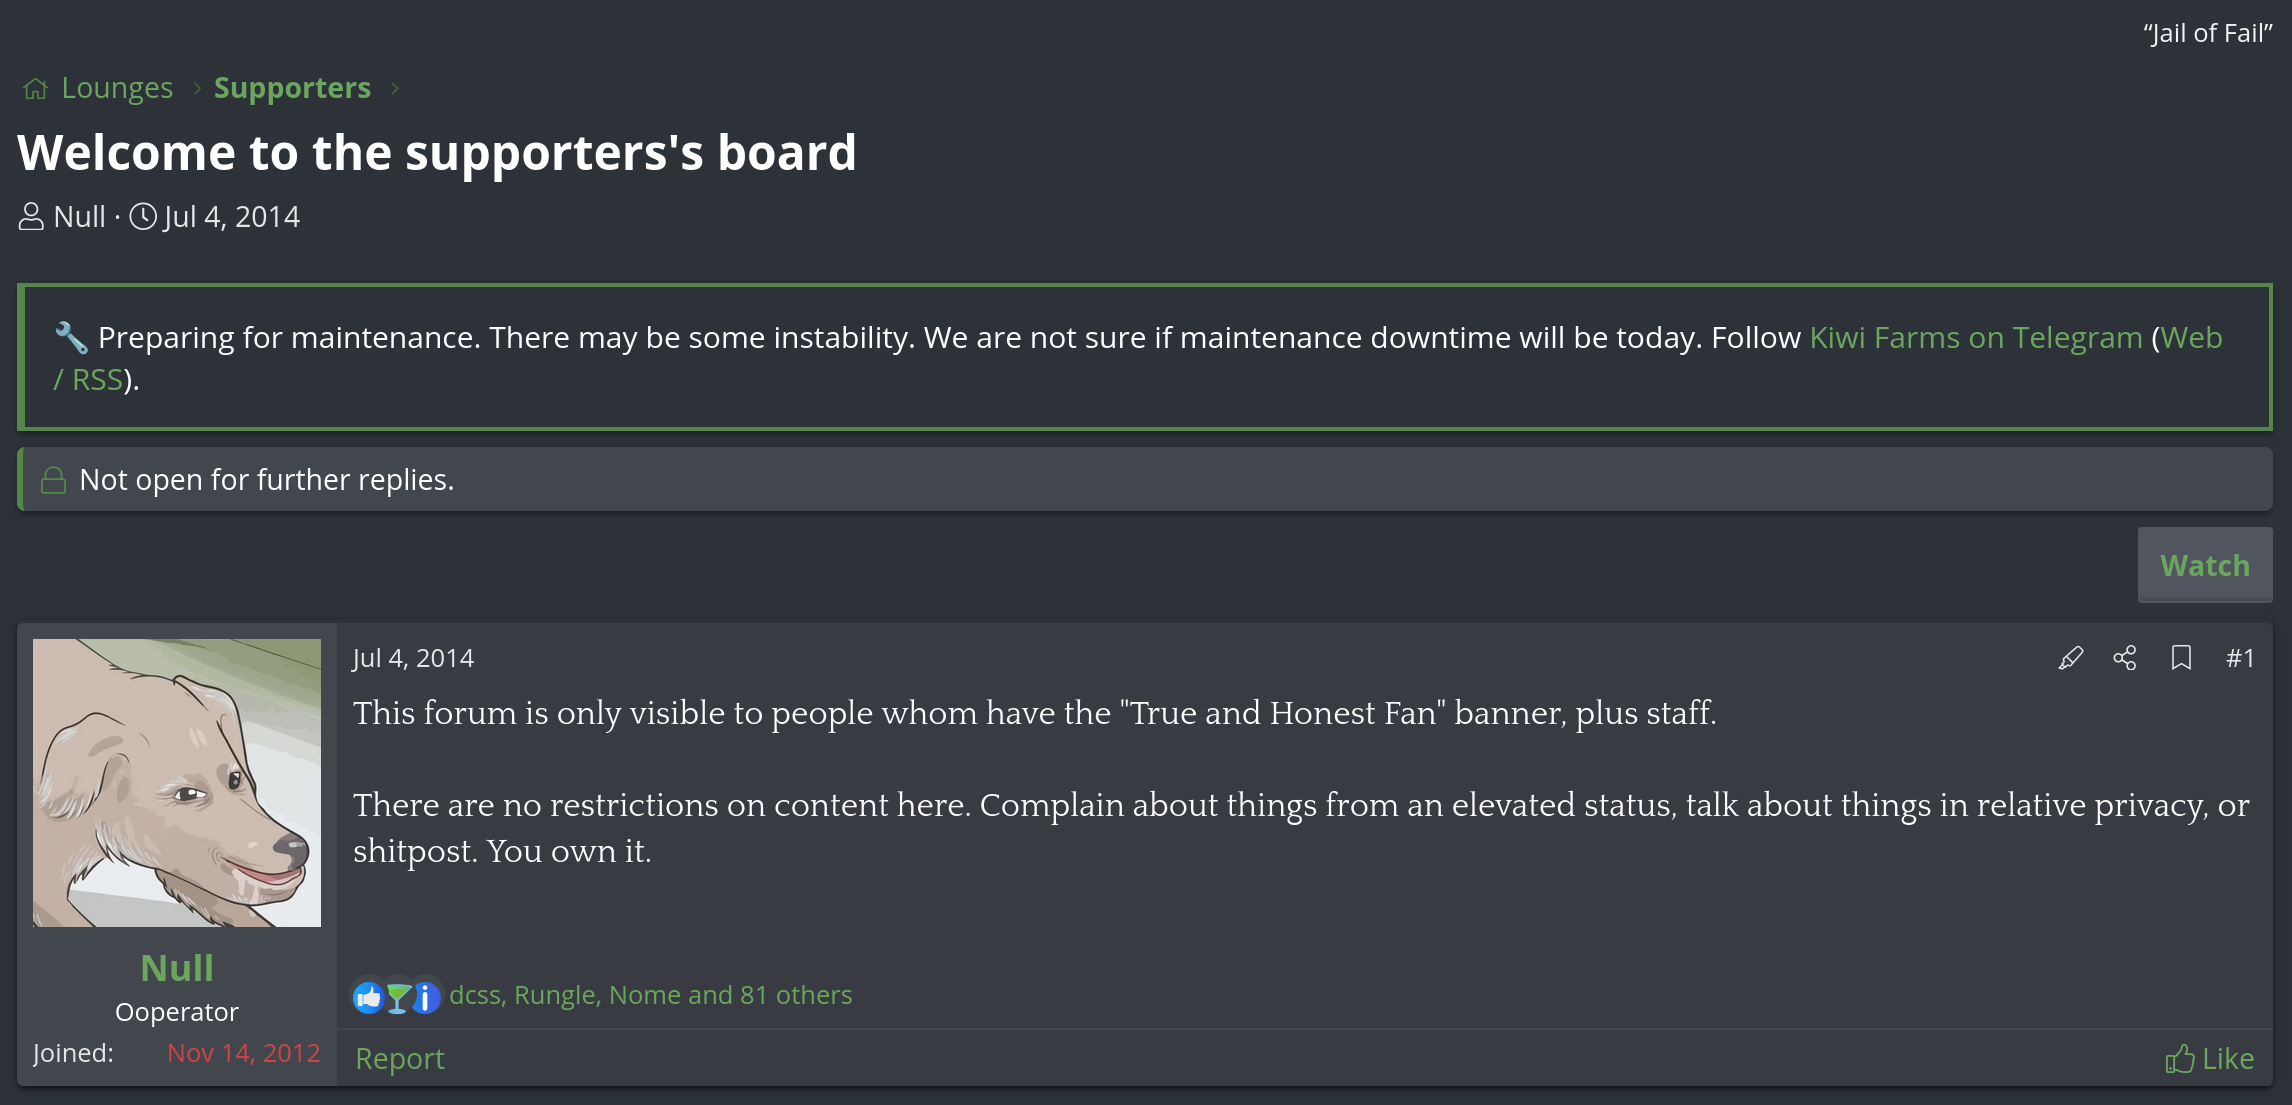Screen dimensions: 2292x1105
Task: Go to the Supporters forum breadcrumb
Action: [292, 88]
